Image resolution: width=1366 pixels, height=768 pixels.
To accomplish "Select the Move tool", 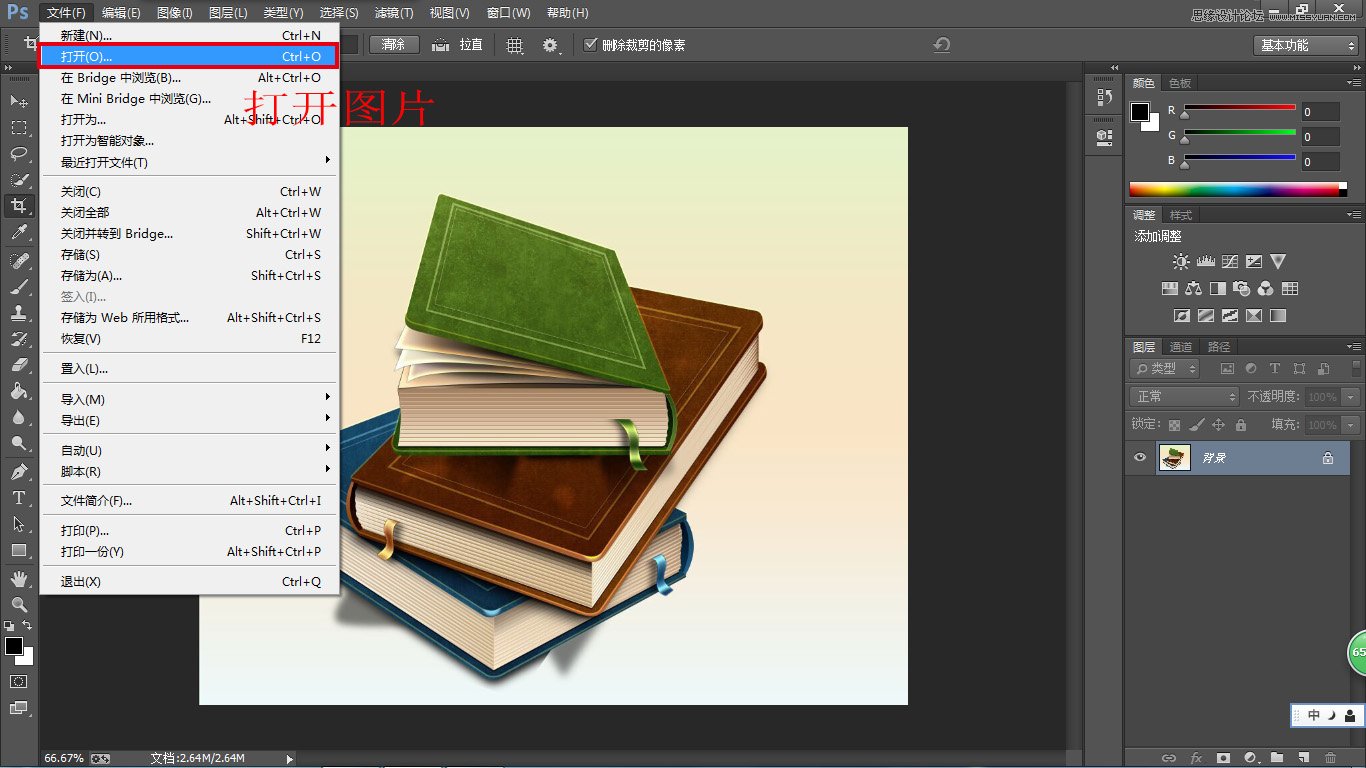I will coord(19,102).
